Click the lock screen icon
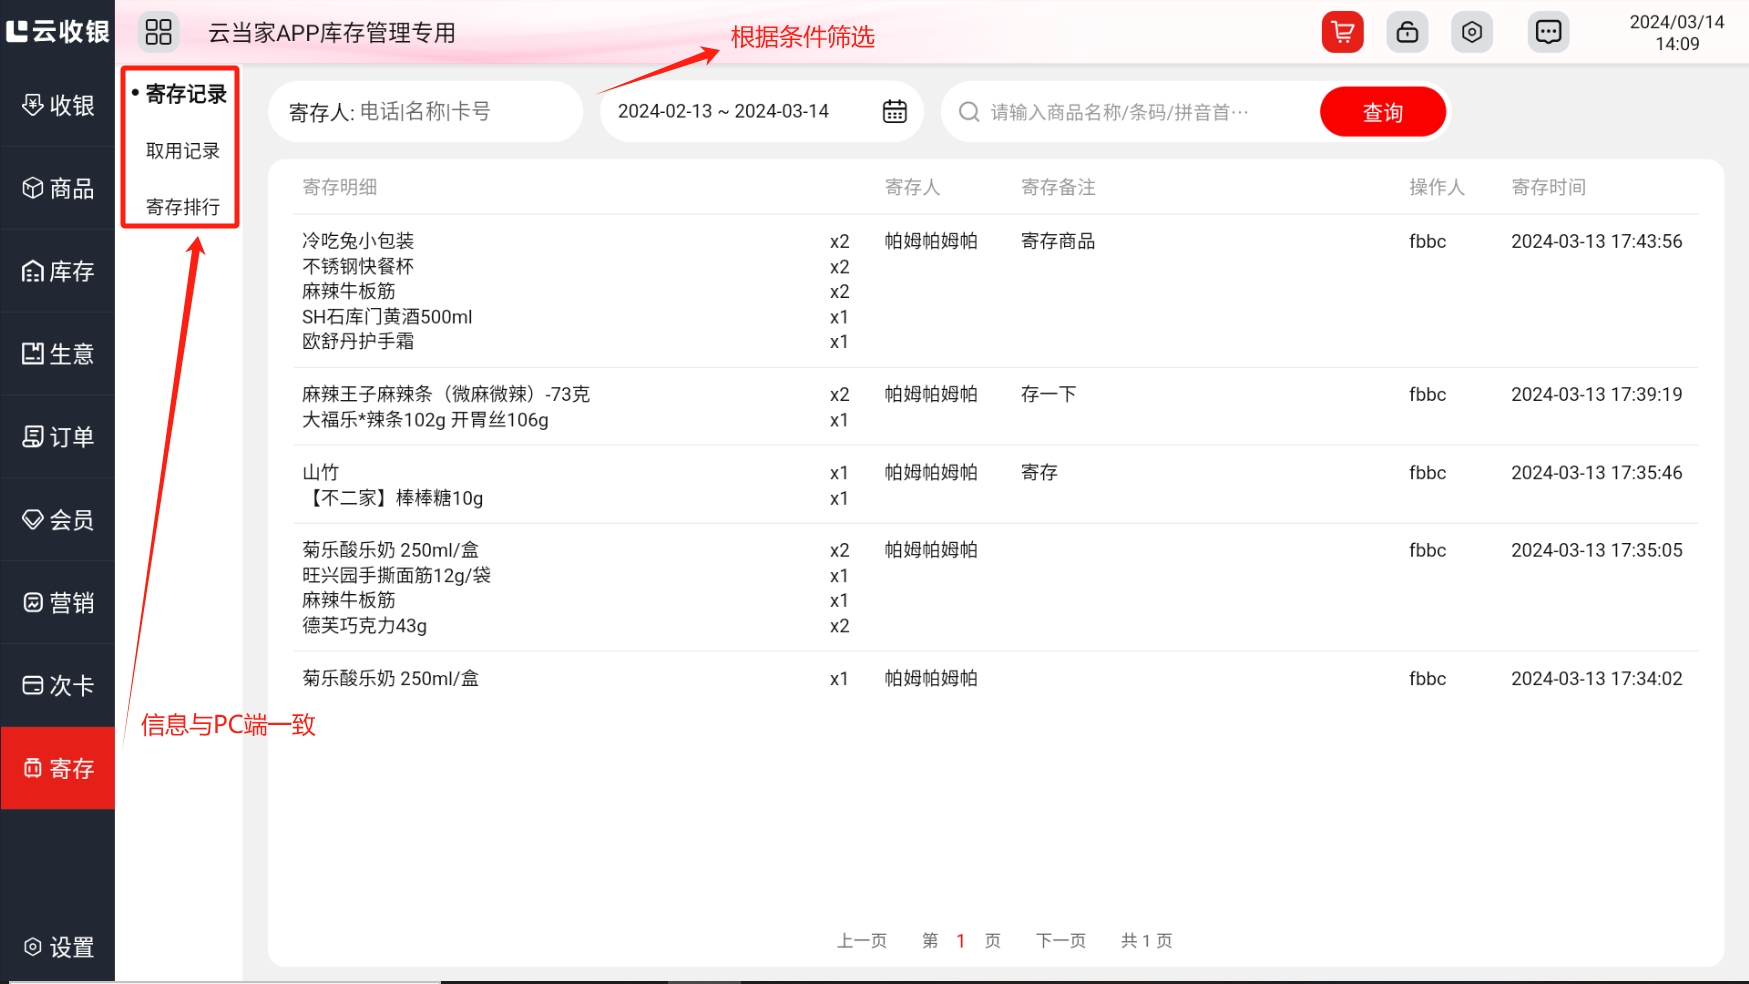The image size is (1749, 984). pyautogui.click(x=1407, y=32)
